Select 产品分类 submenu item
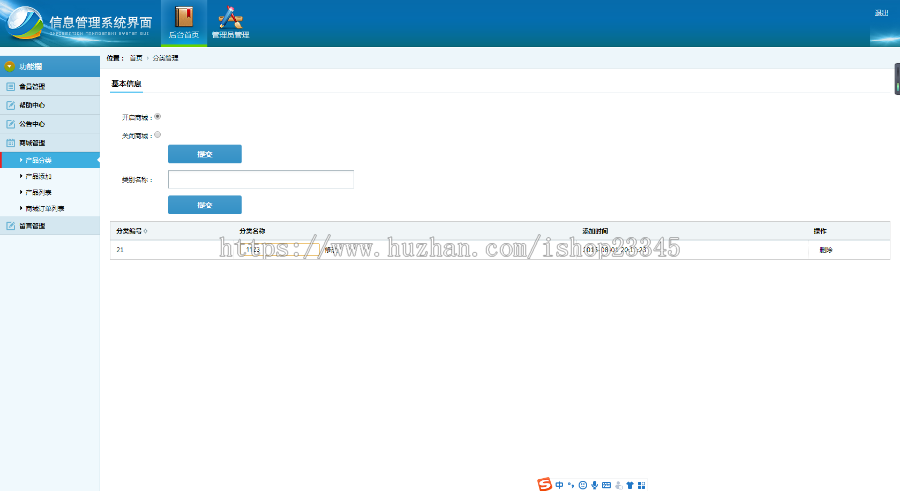This screenshot has width=900, height=491. 38,160
